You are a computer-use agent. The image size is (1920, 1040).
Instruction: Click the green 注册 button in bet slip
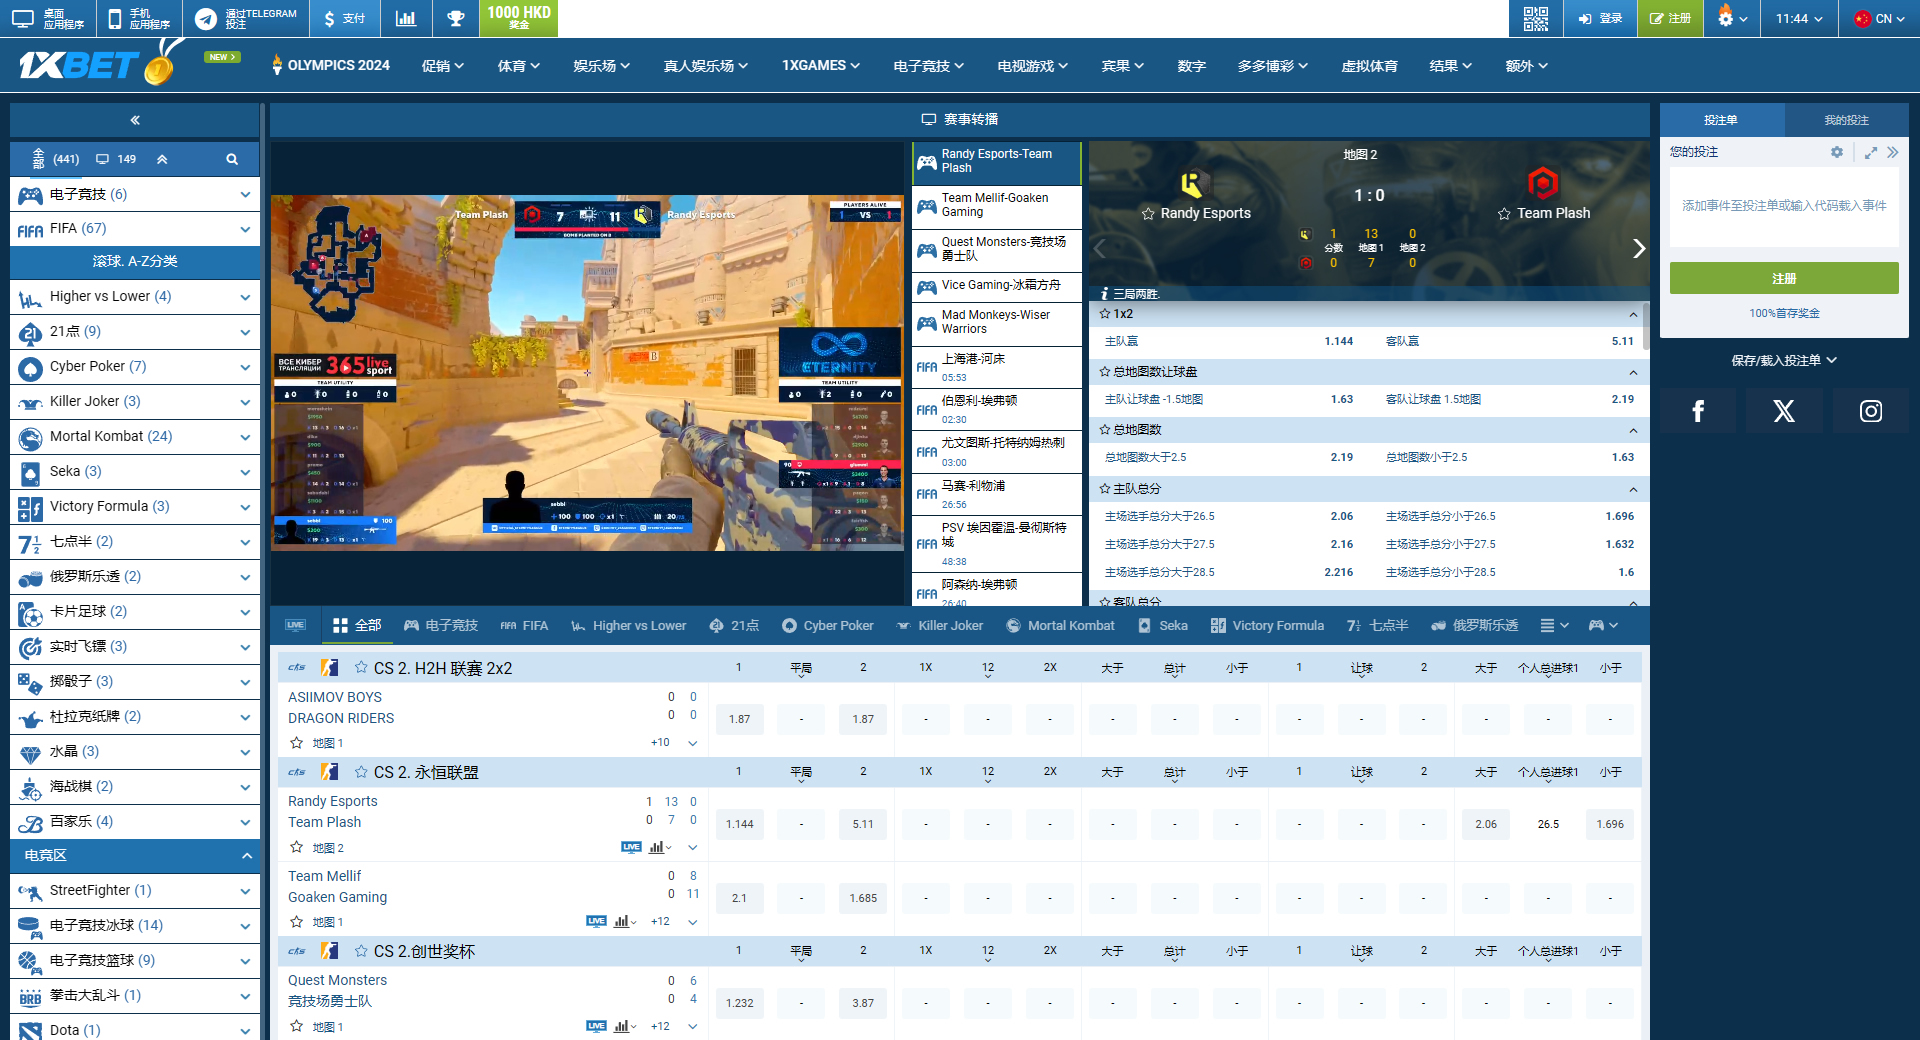pos(1784,278)
